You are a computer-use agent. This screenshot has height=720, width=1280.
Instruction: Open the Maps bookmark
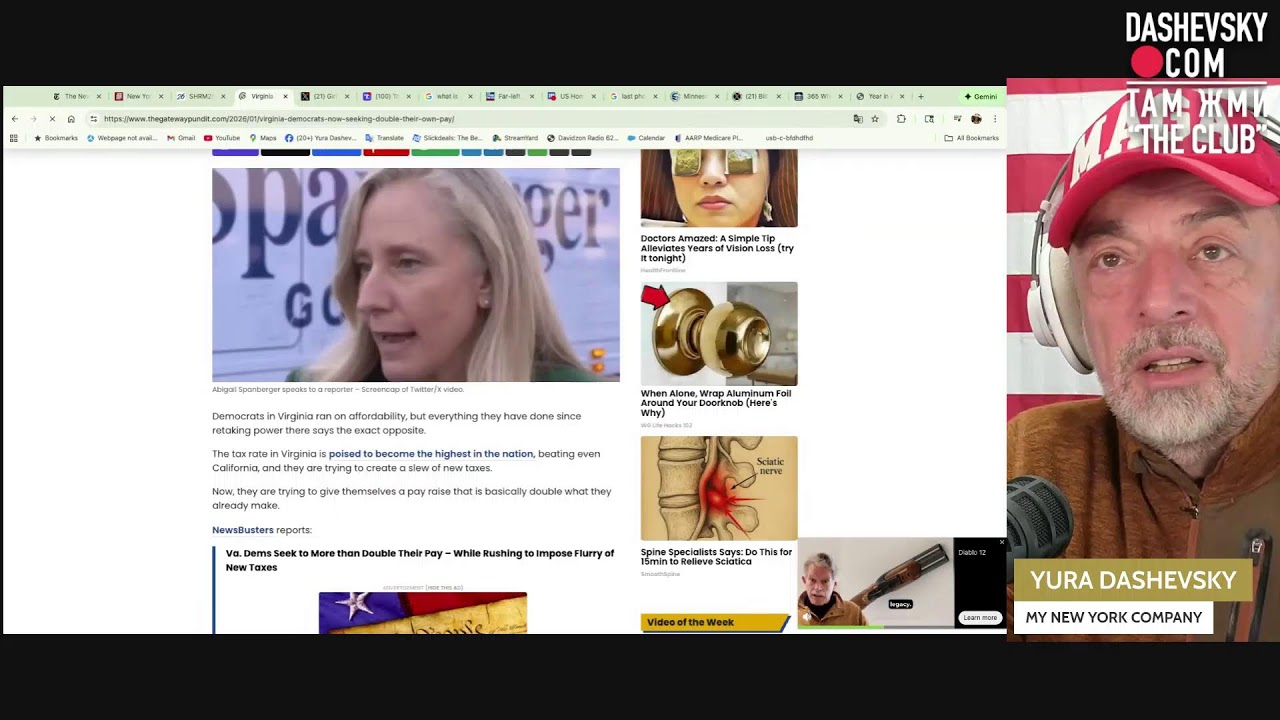tap(263, 138)
